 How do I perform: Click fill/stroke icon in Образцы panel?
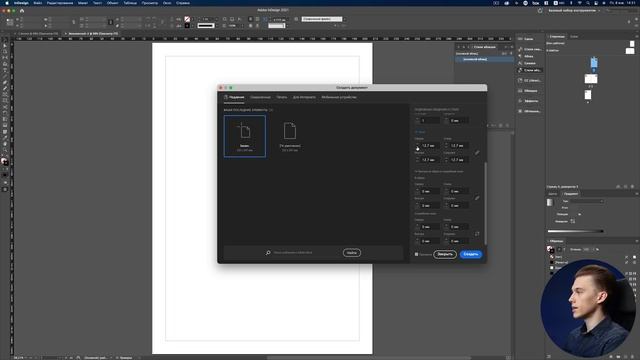tap(551, 249)
